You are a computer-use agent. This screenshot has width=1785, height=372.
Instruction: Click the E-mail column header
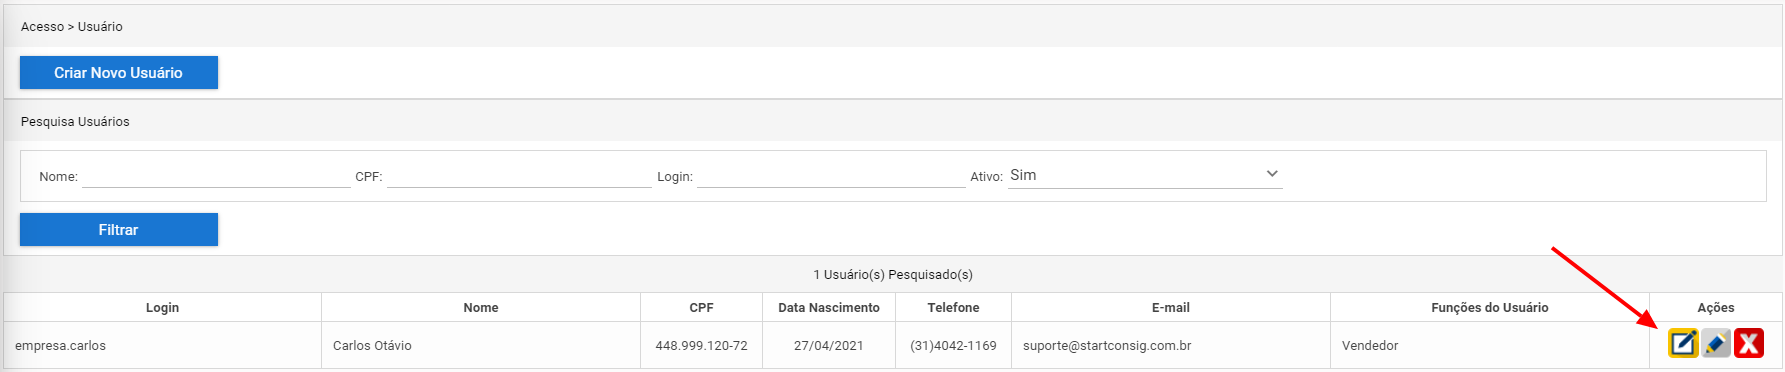tap(1171, 307)
